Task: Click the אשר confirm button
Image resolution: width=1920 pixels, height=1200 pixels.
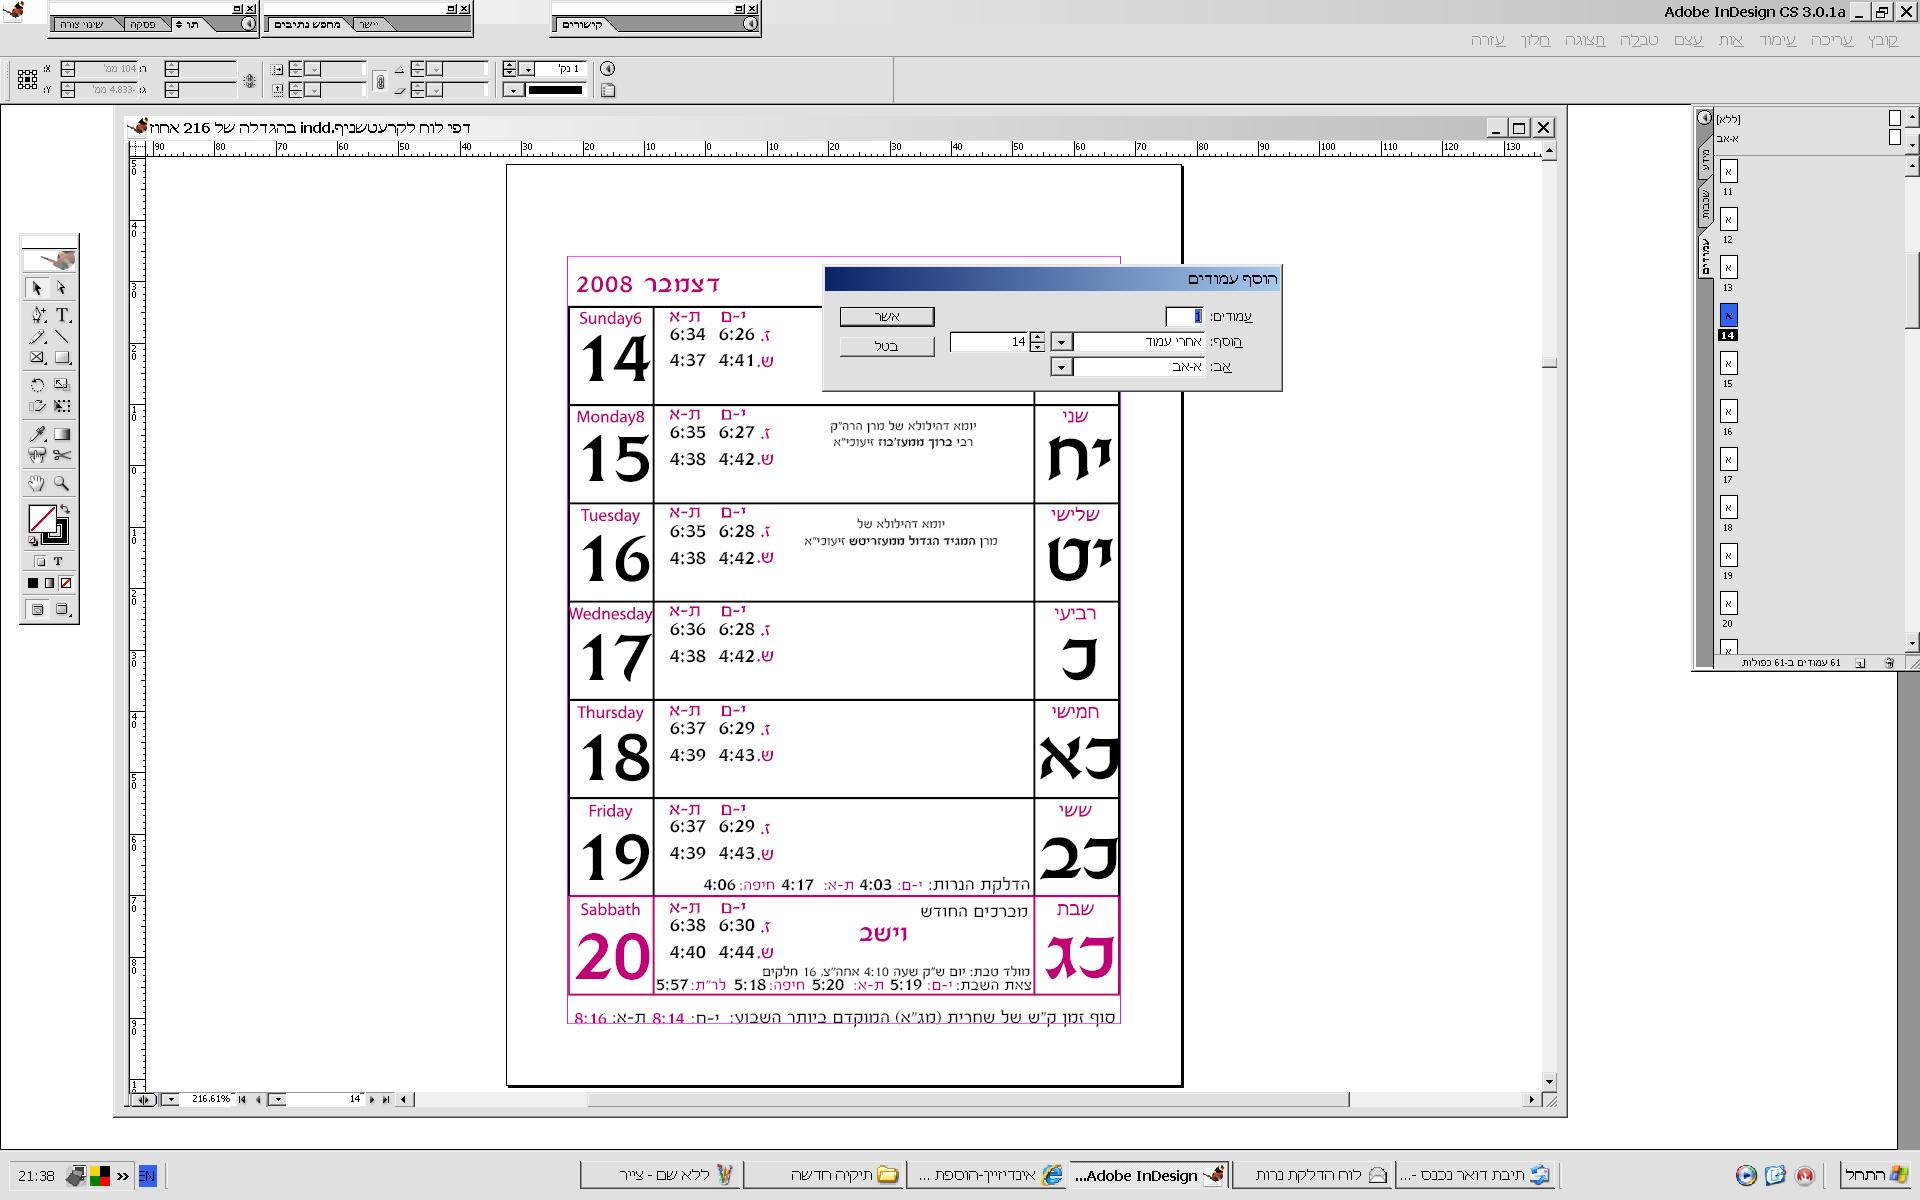Action: [887, 317]
